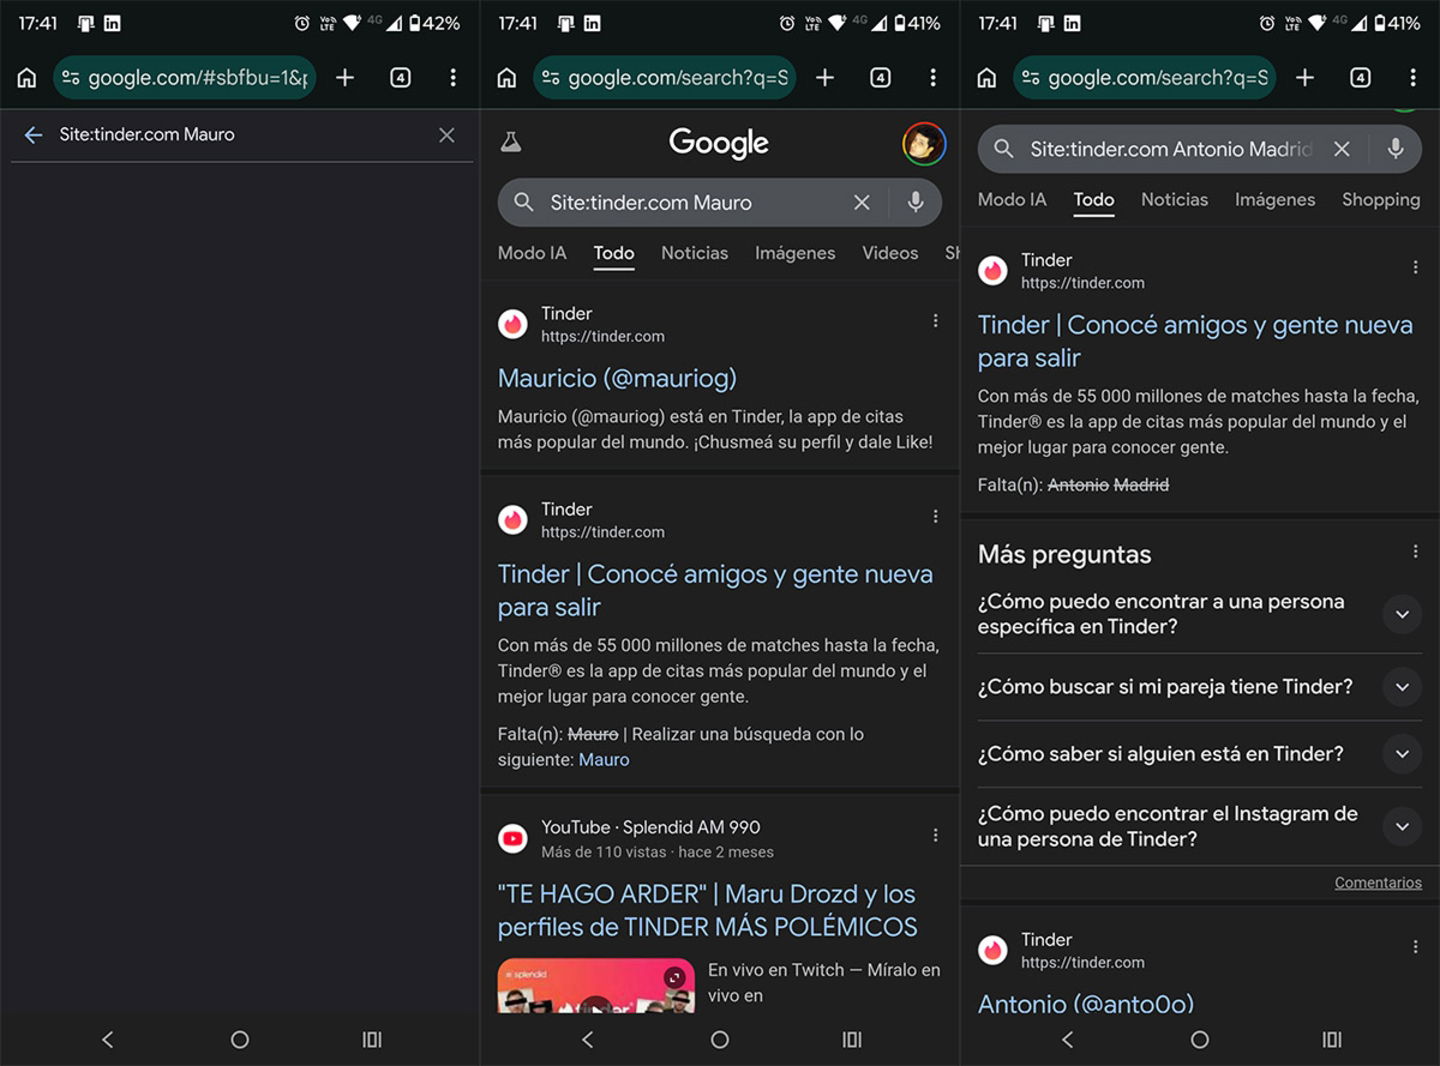
Task: Expand question about finding a specific person
Action: (1402, 614)
